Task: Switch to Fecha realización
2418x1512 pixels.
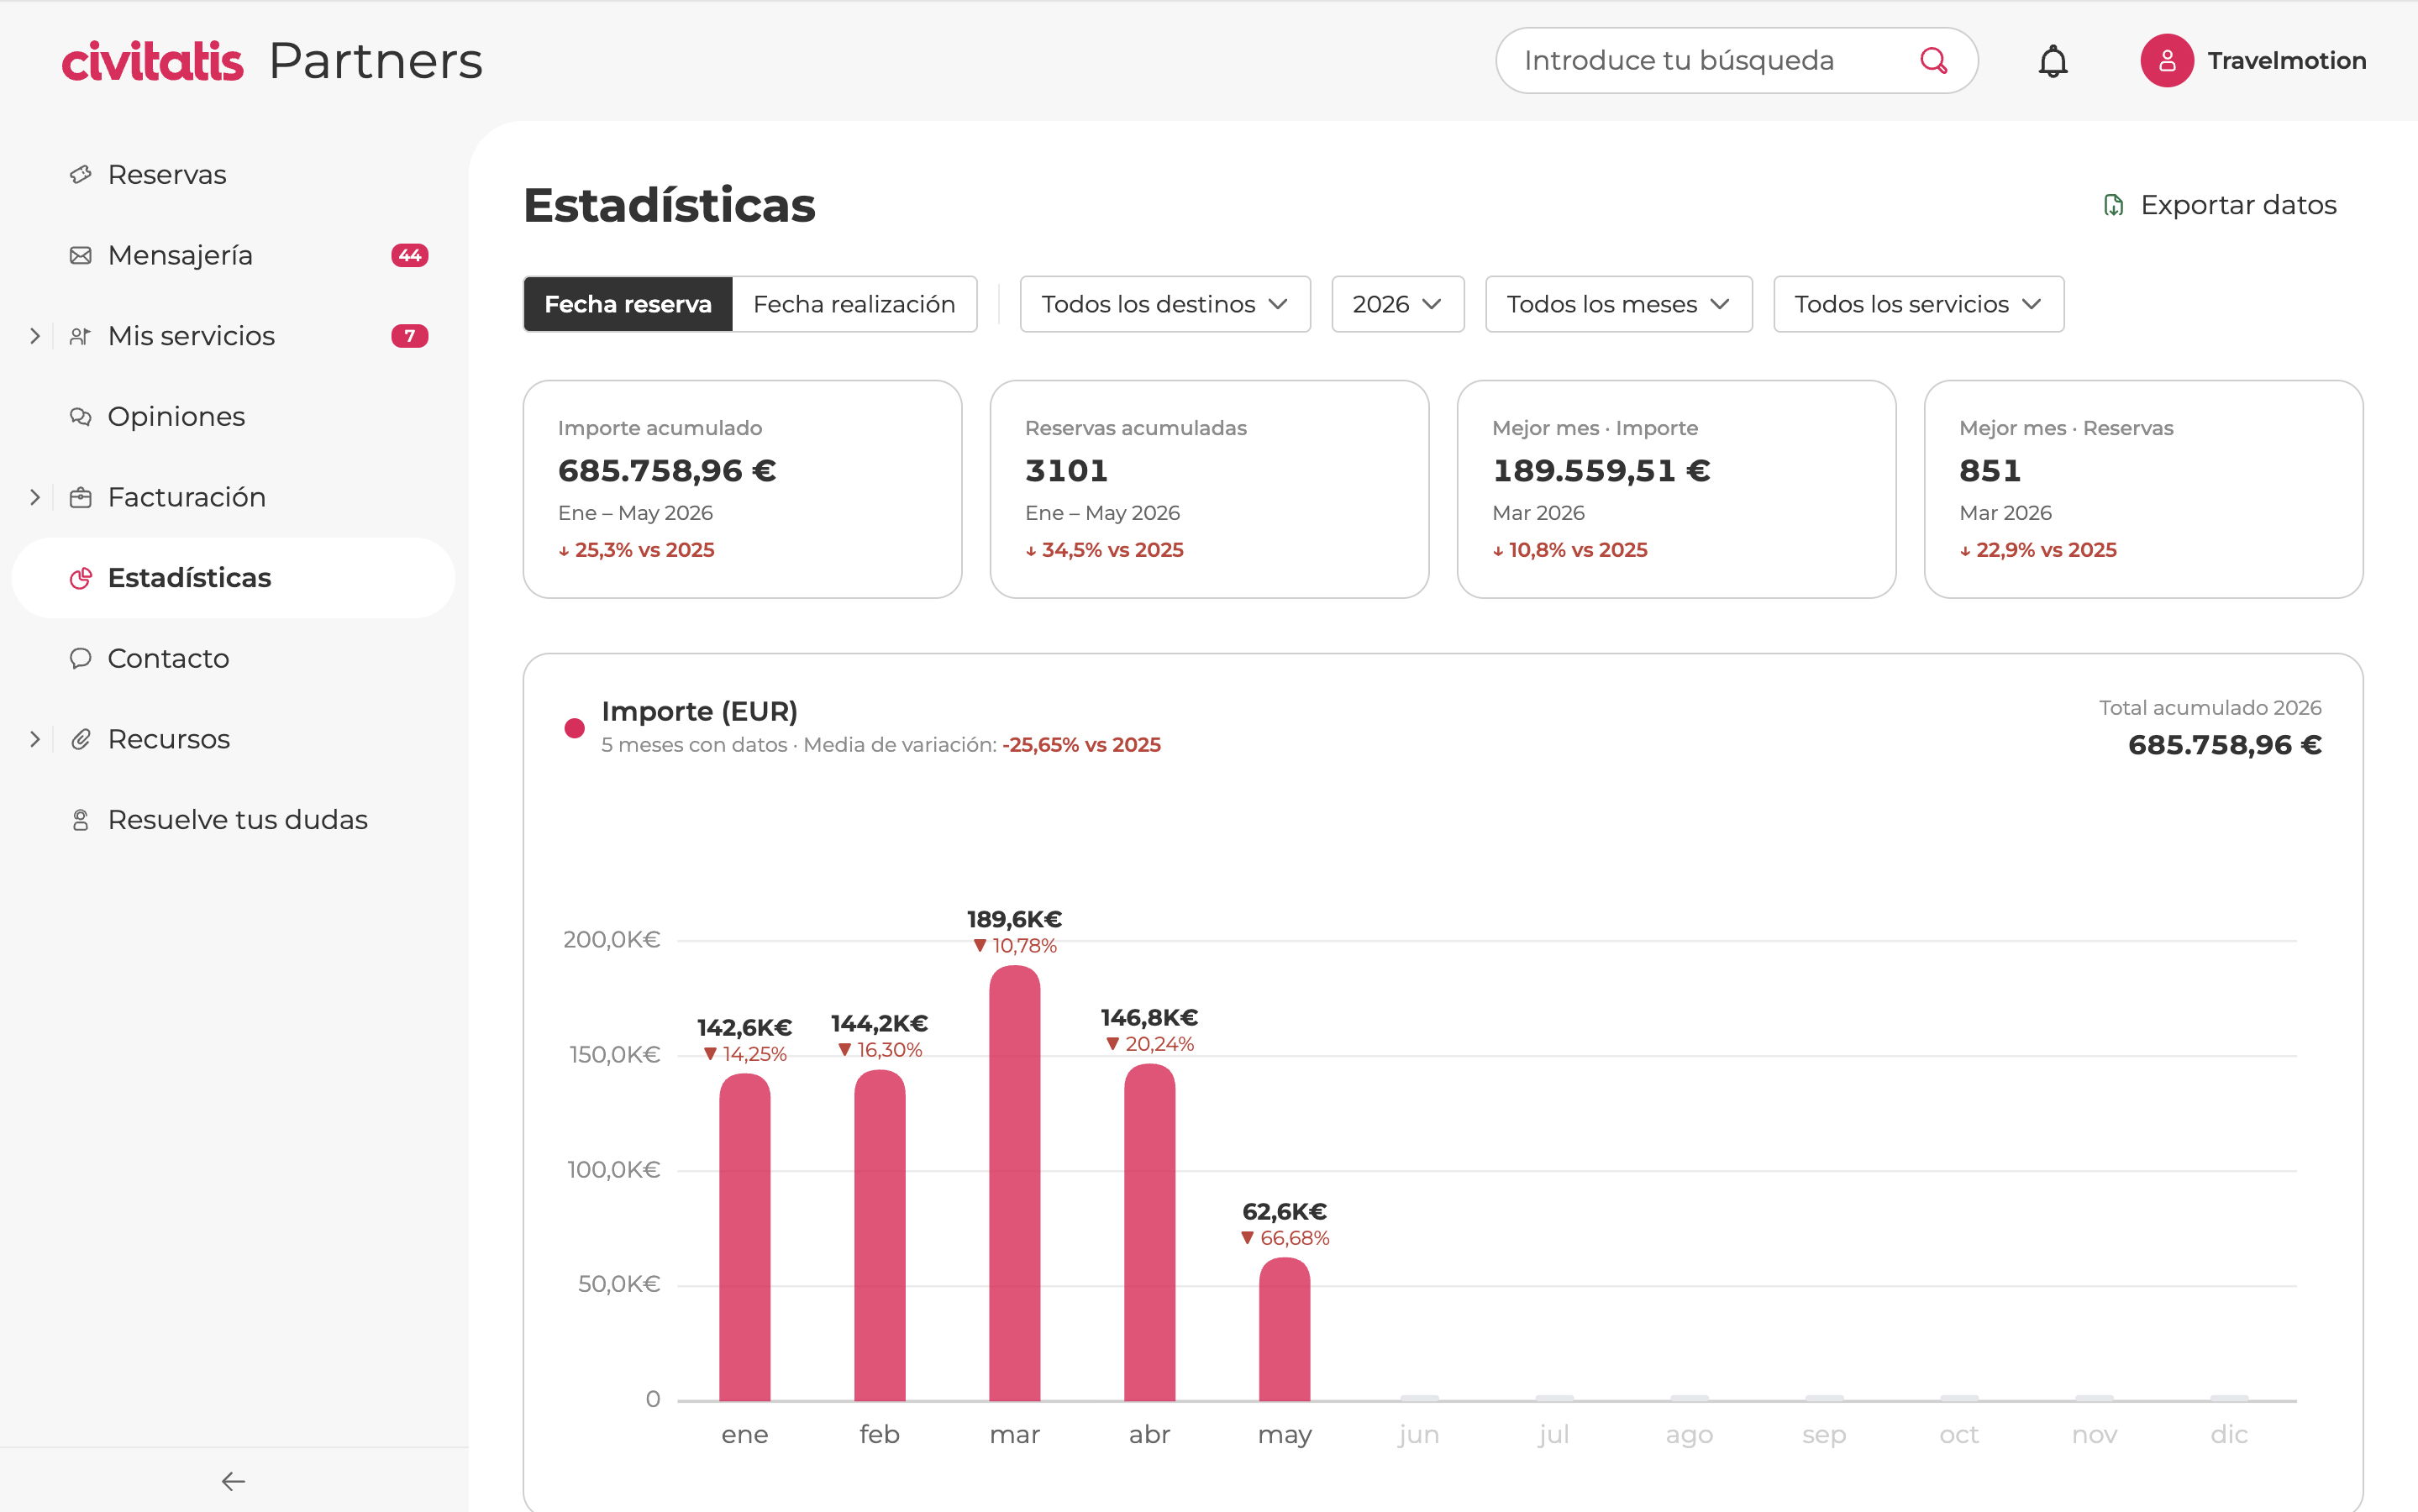Action: click(x=854, y=304)
